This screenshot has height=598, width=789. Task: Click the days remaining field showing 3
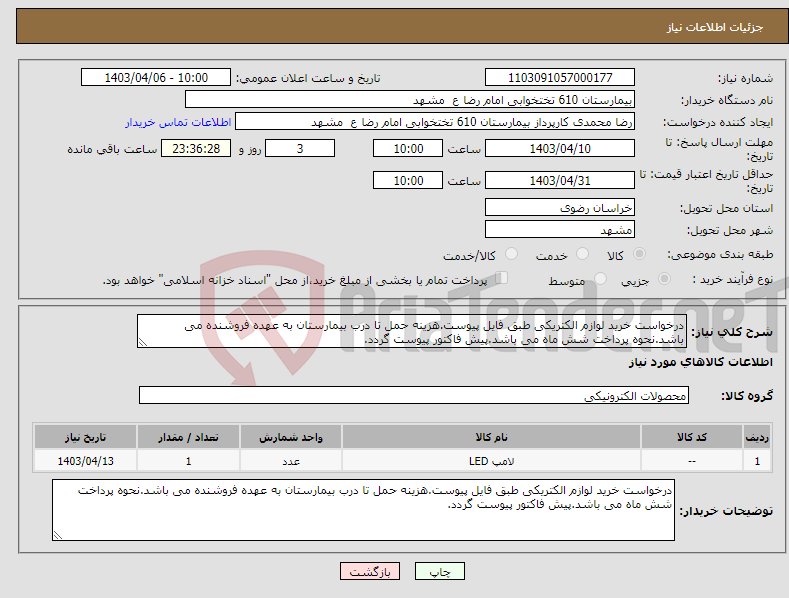[300, 148]
